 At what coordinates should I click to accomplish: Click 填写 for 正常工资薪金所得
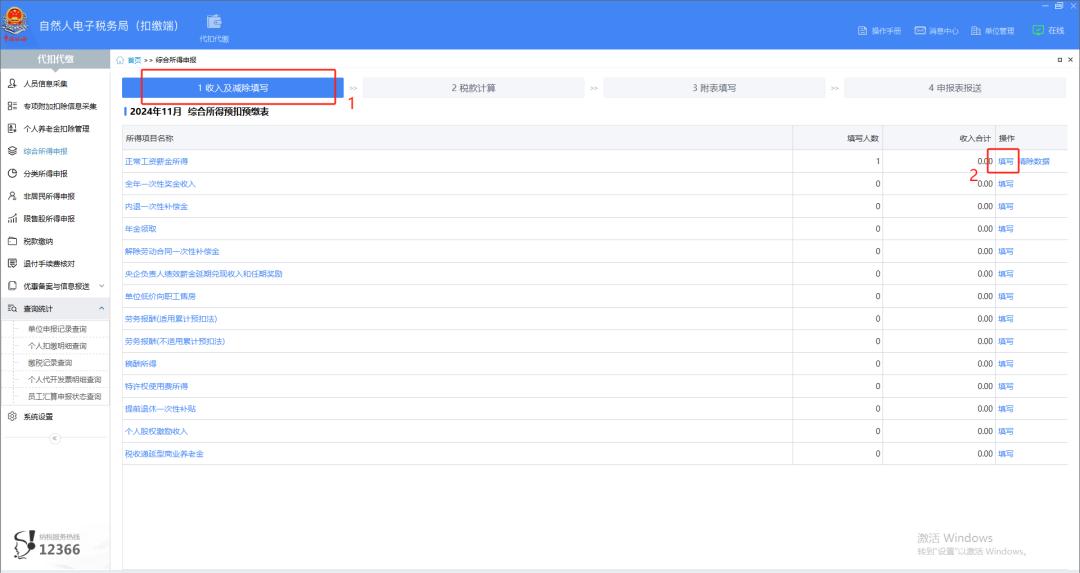click(1006, 161)
